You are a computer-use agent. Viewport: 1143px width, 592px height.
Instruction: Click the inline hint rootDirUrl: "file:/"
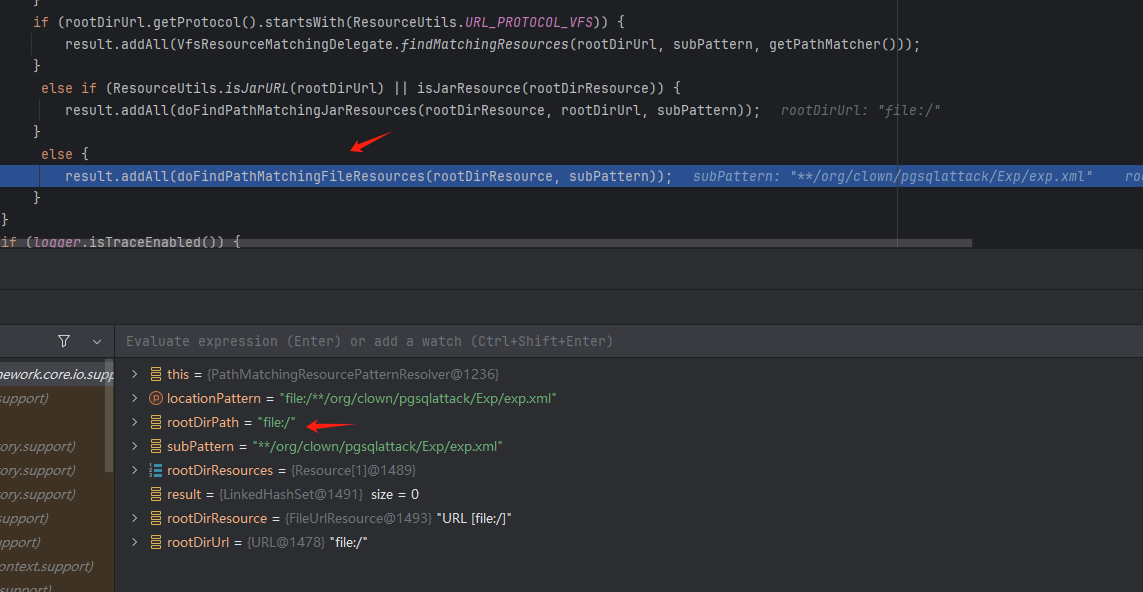click(861, 111)
